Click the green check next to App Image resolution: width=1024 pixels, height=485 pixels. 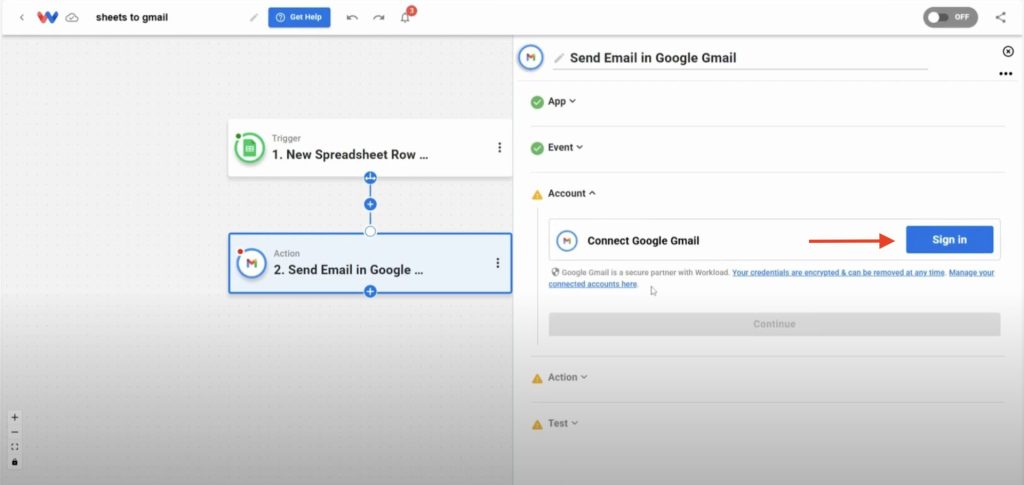537,102
